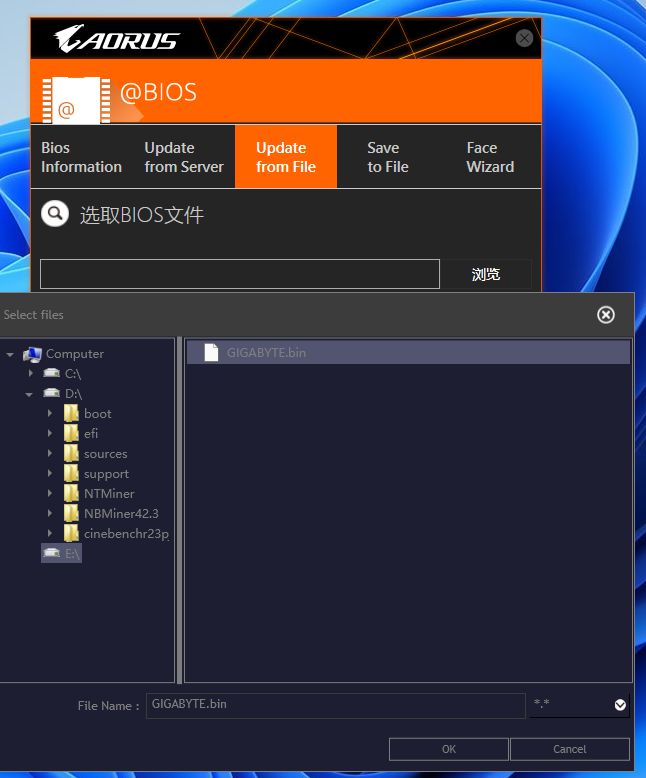Click the C:\ drive icon
Viewport: 646px width, 778px height.
(x=52, y=373)
